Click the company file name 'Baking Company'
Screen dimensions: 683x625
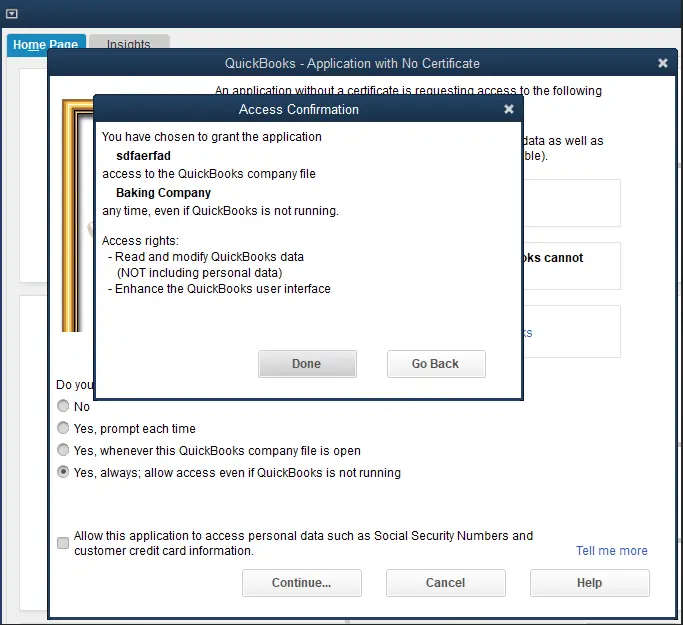(x=163, y=193)
